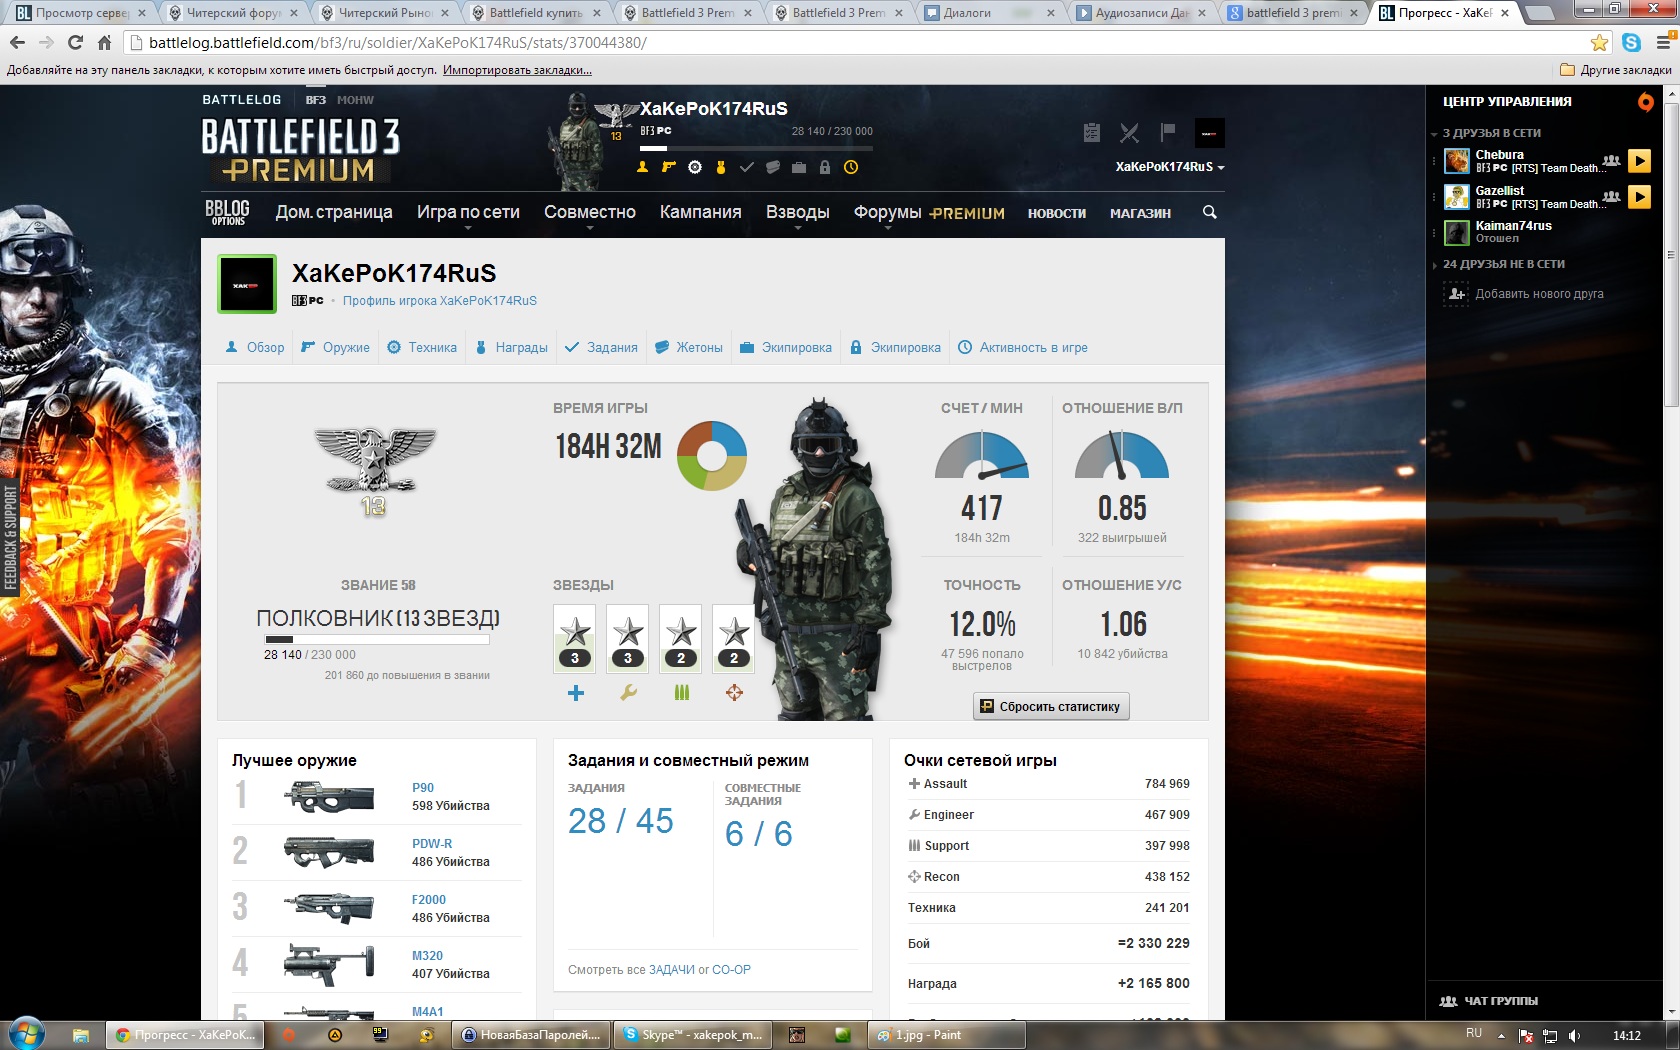The height and width of the screenshot is (1050, 1680).
Task: Open Экипировка tab with briefcase icon
Action: click(x=786, y=348)
